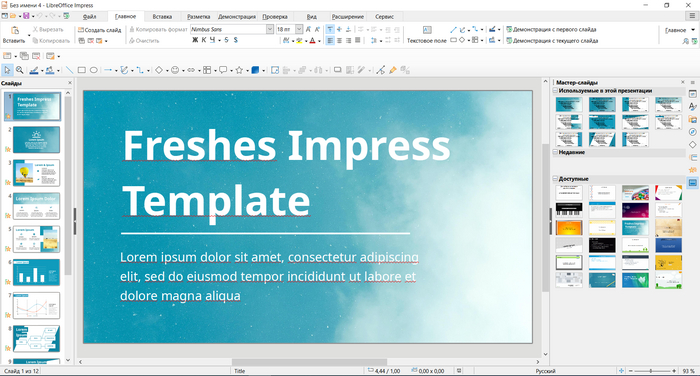Toggle left text alignment
Screen dimensions: 700x376
pos(330,41)
